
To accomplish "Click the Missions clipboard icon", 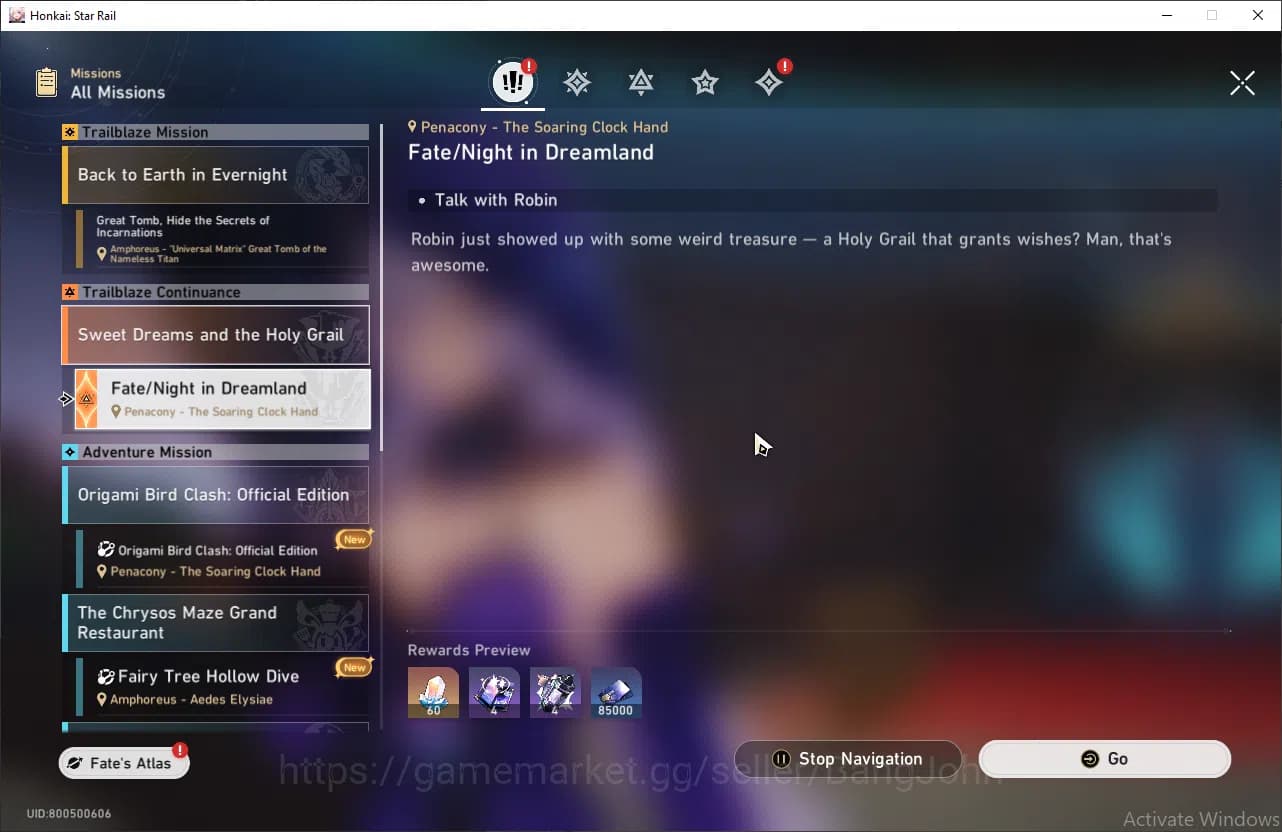I will 46,83.
